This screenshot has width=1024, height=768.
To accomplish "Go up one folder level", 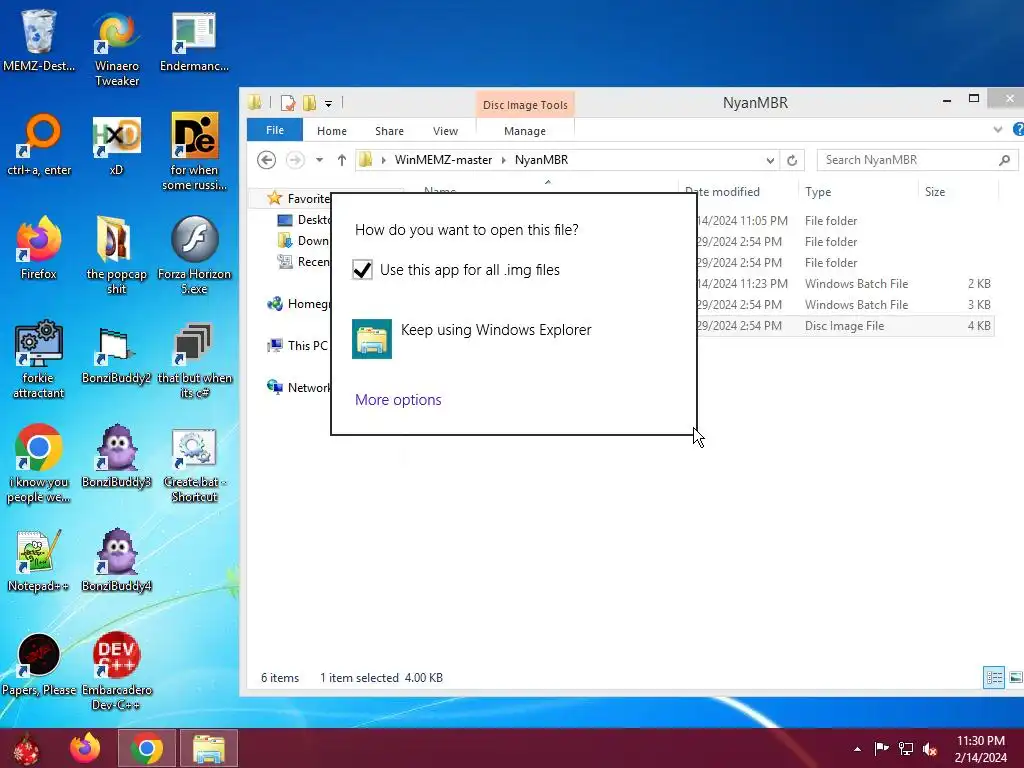I will [x=342, y=160].
